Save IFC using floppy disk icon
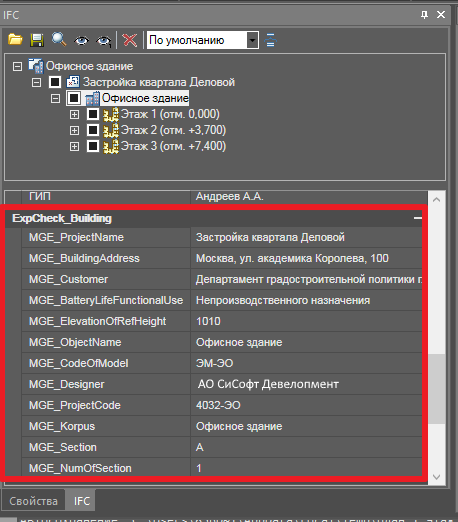This screenshot has height=522, width=458. click(37, 40)
